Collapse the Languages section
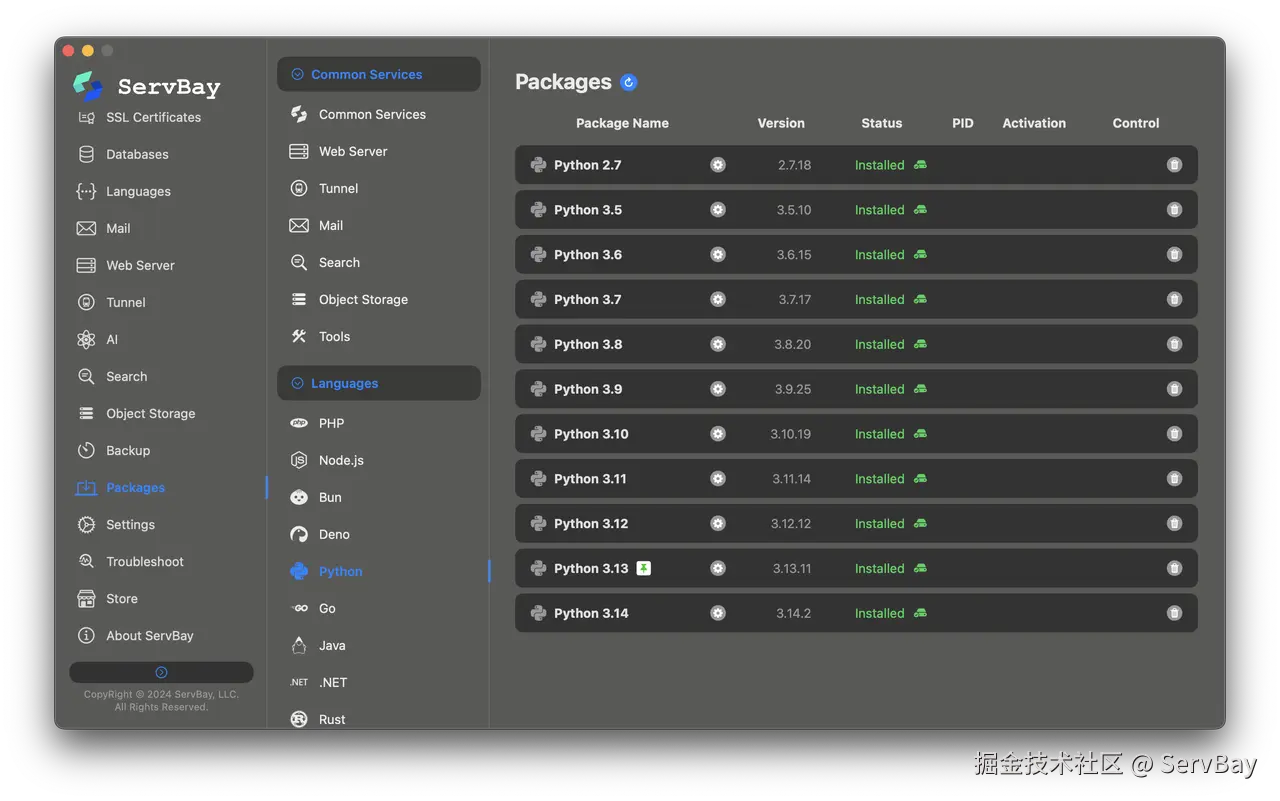 pyautogui.click(x=297, y=383)
